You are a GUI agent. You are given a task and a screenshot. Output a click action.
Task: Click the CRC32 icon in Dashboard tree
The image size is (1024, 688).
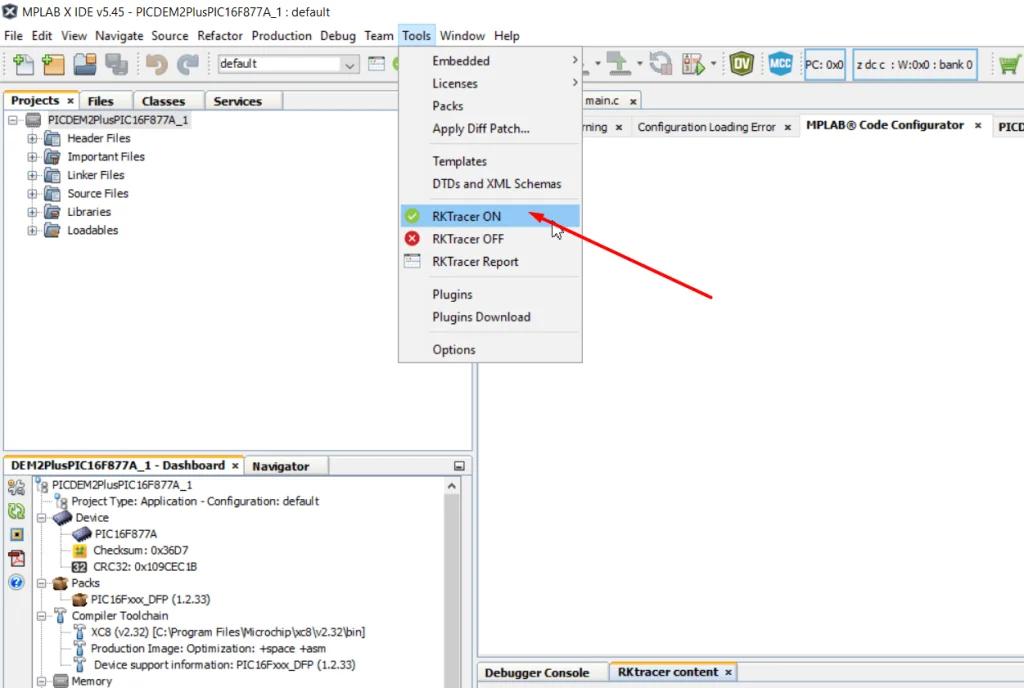coord(80,567)
